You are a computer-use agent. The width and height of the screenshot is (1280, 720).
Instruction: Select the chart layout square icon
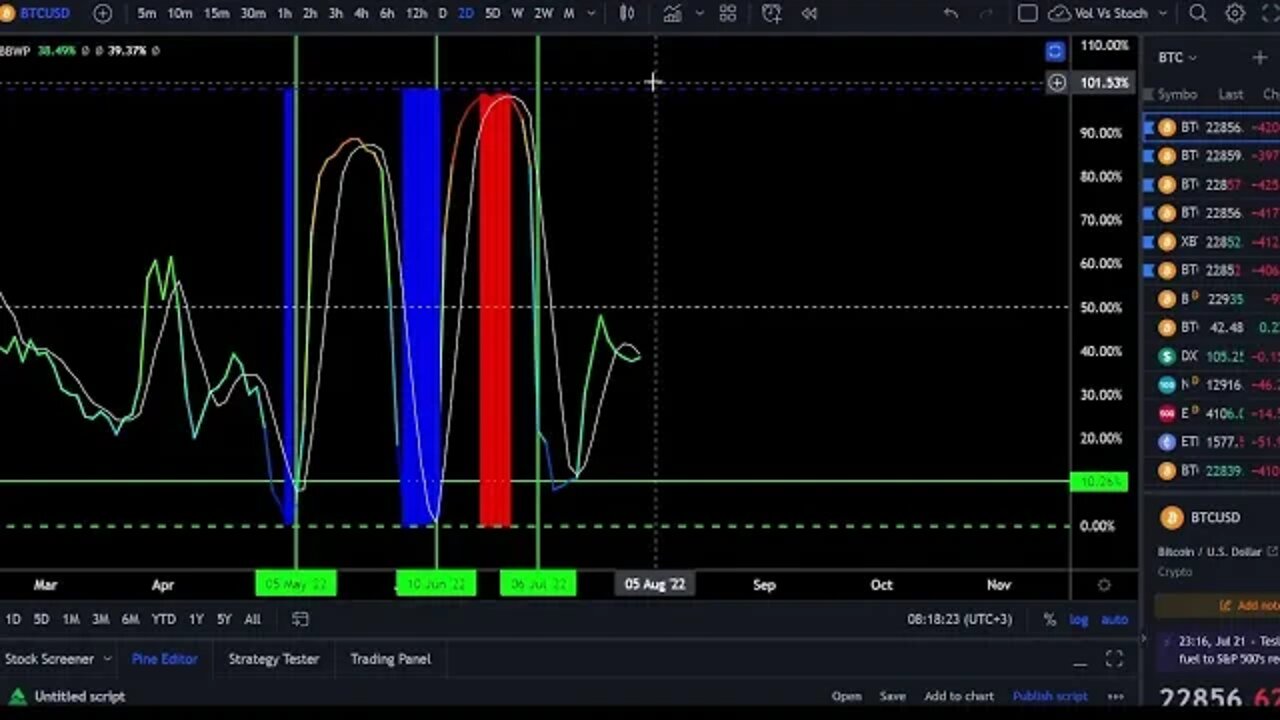tap(1027, 13)
